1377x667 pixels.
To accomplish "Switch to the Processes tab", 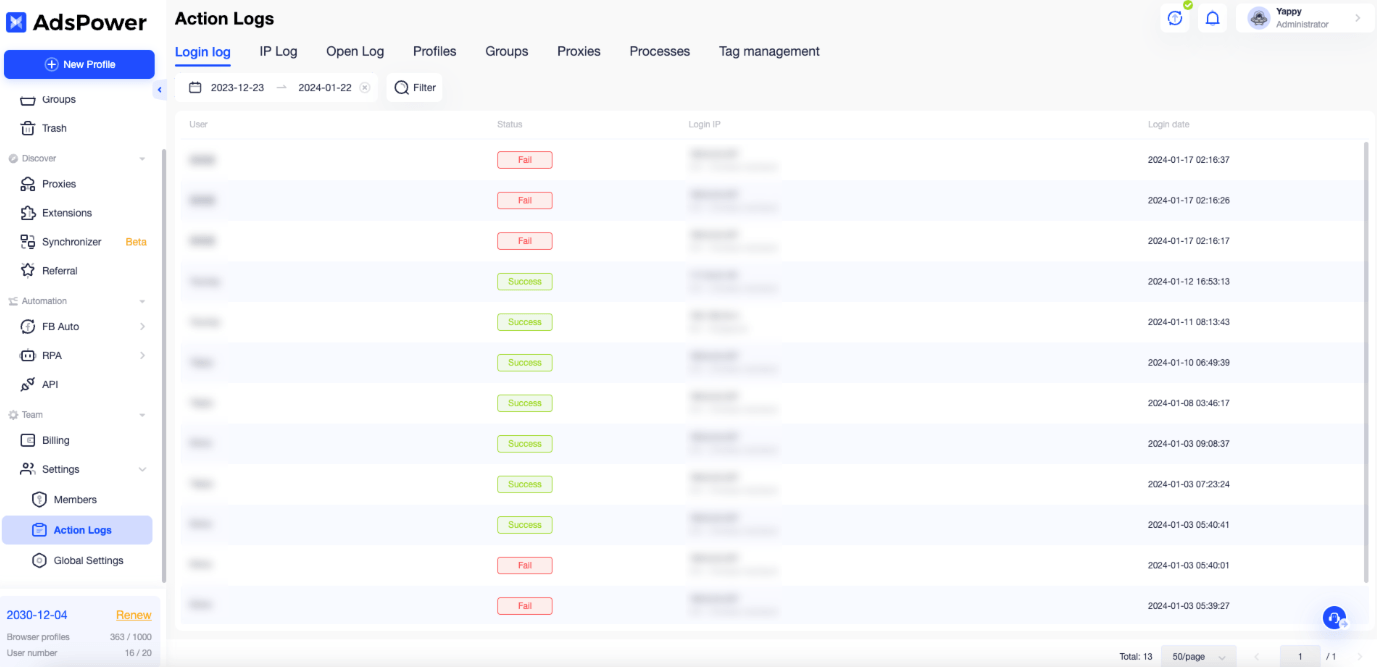I will click(x=660, y=51).
